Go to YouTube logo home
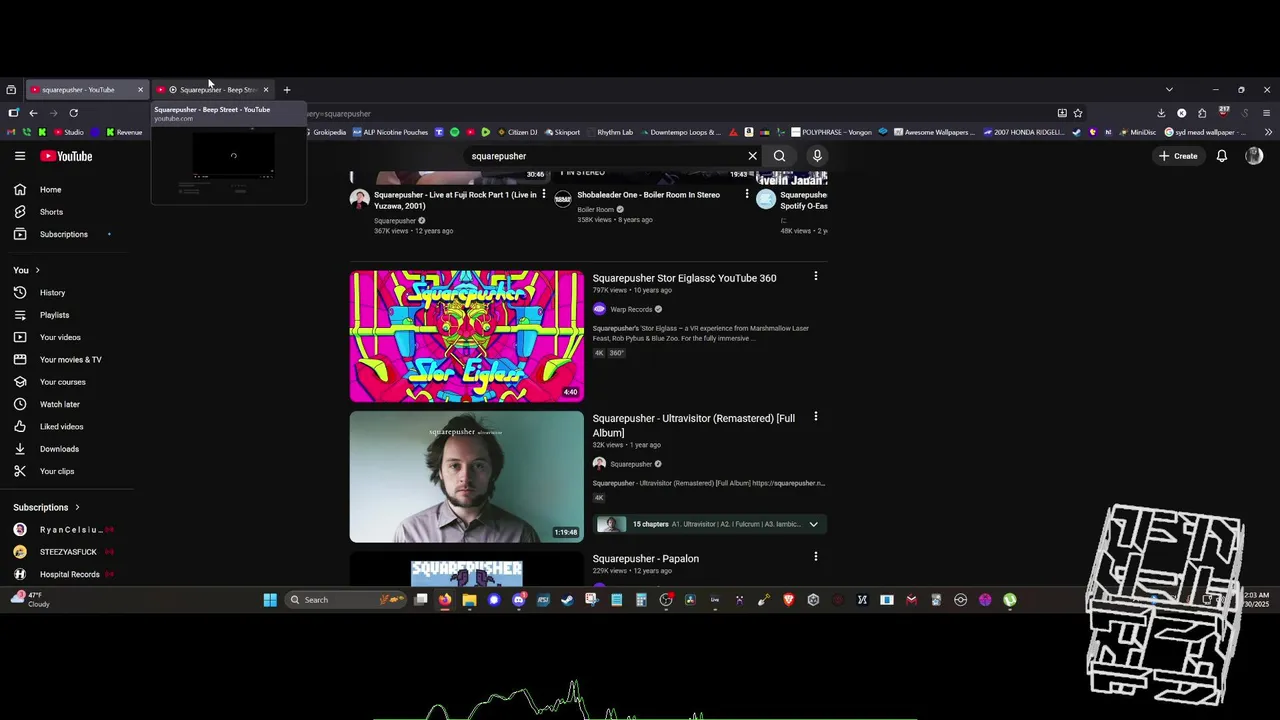Screen dimensions: 1280x720 pyautogui.click(x=66, y=156)
